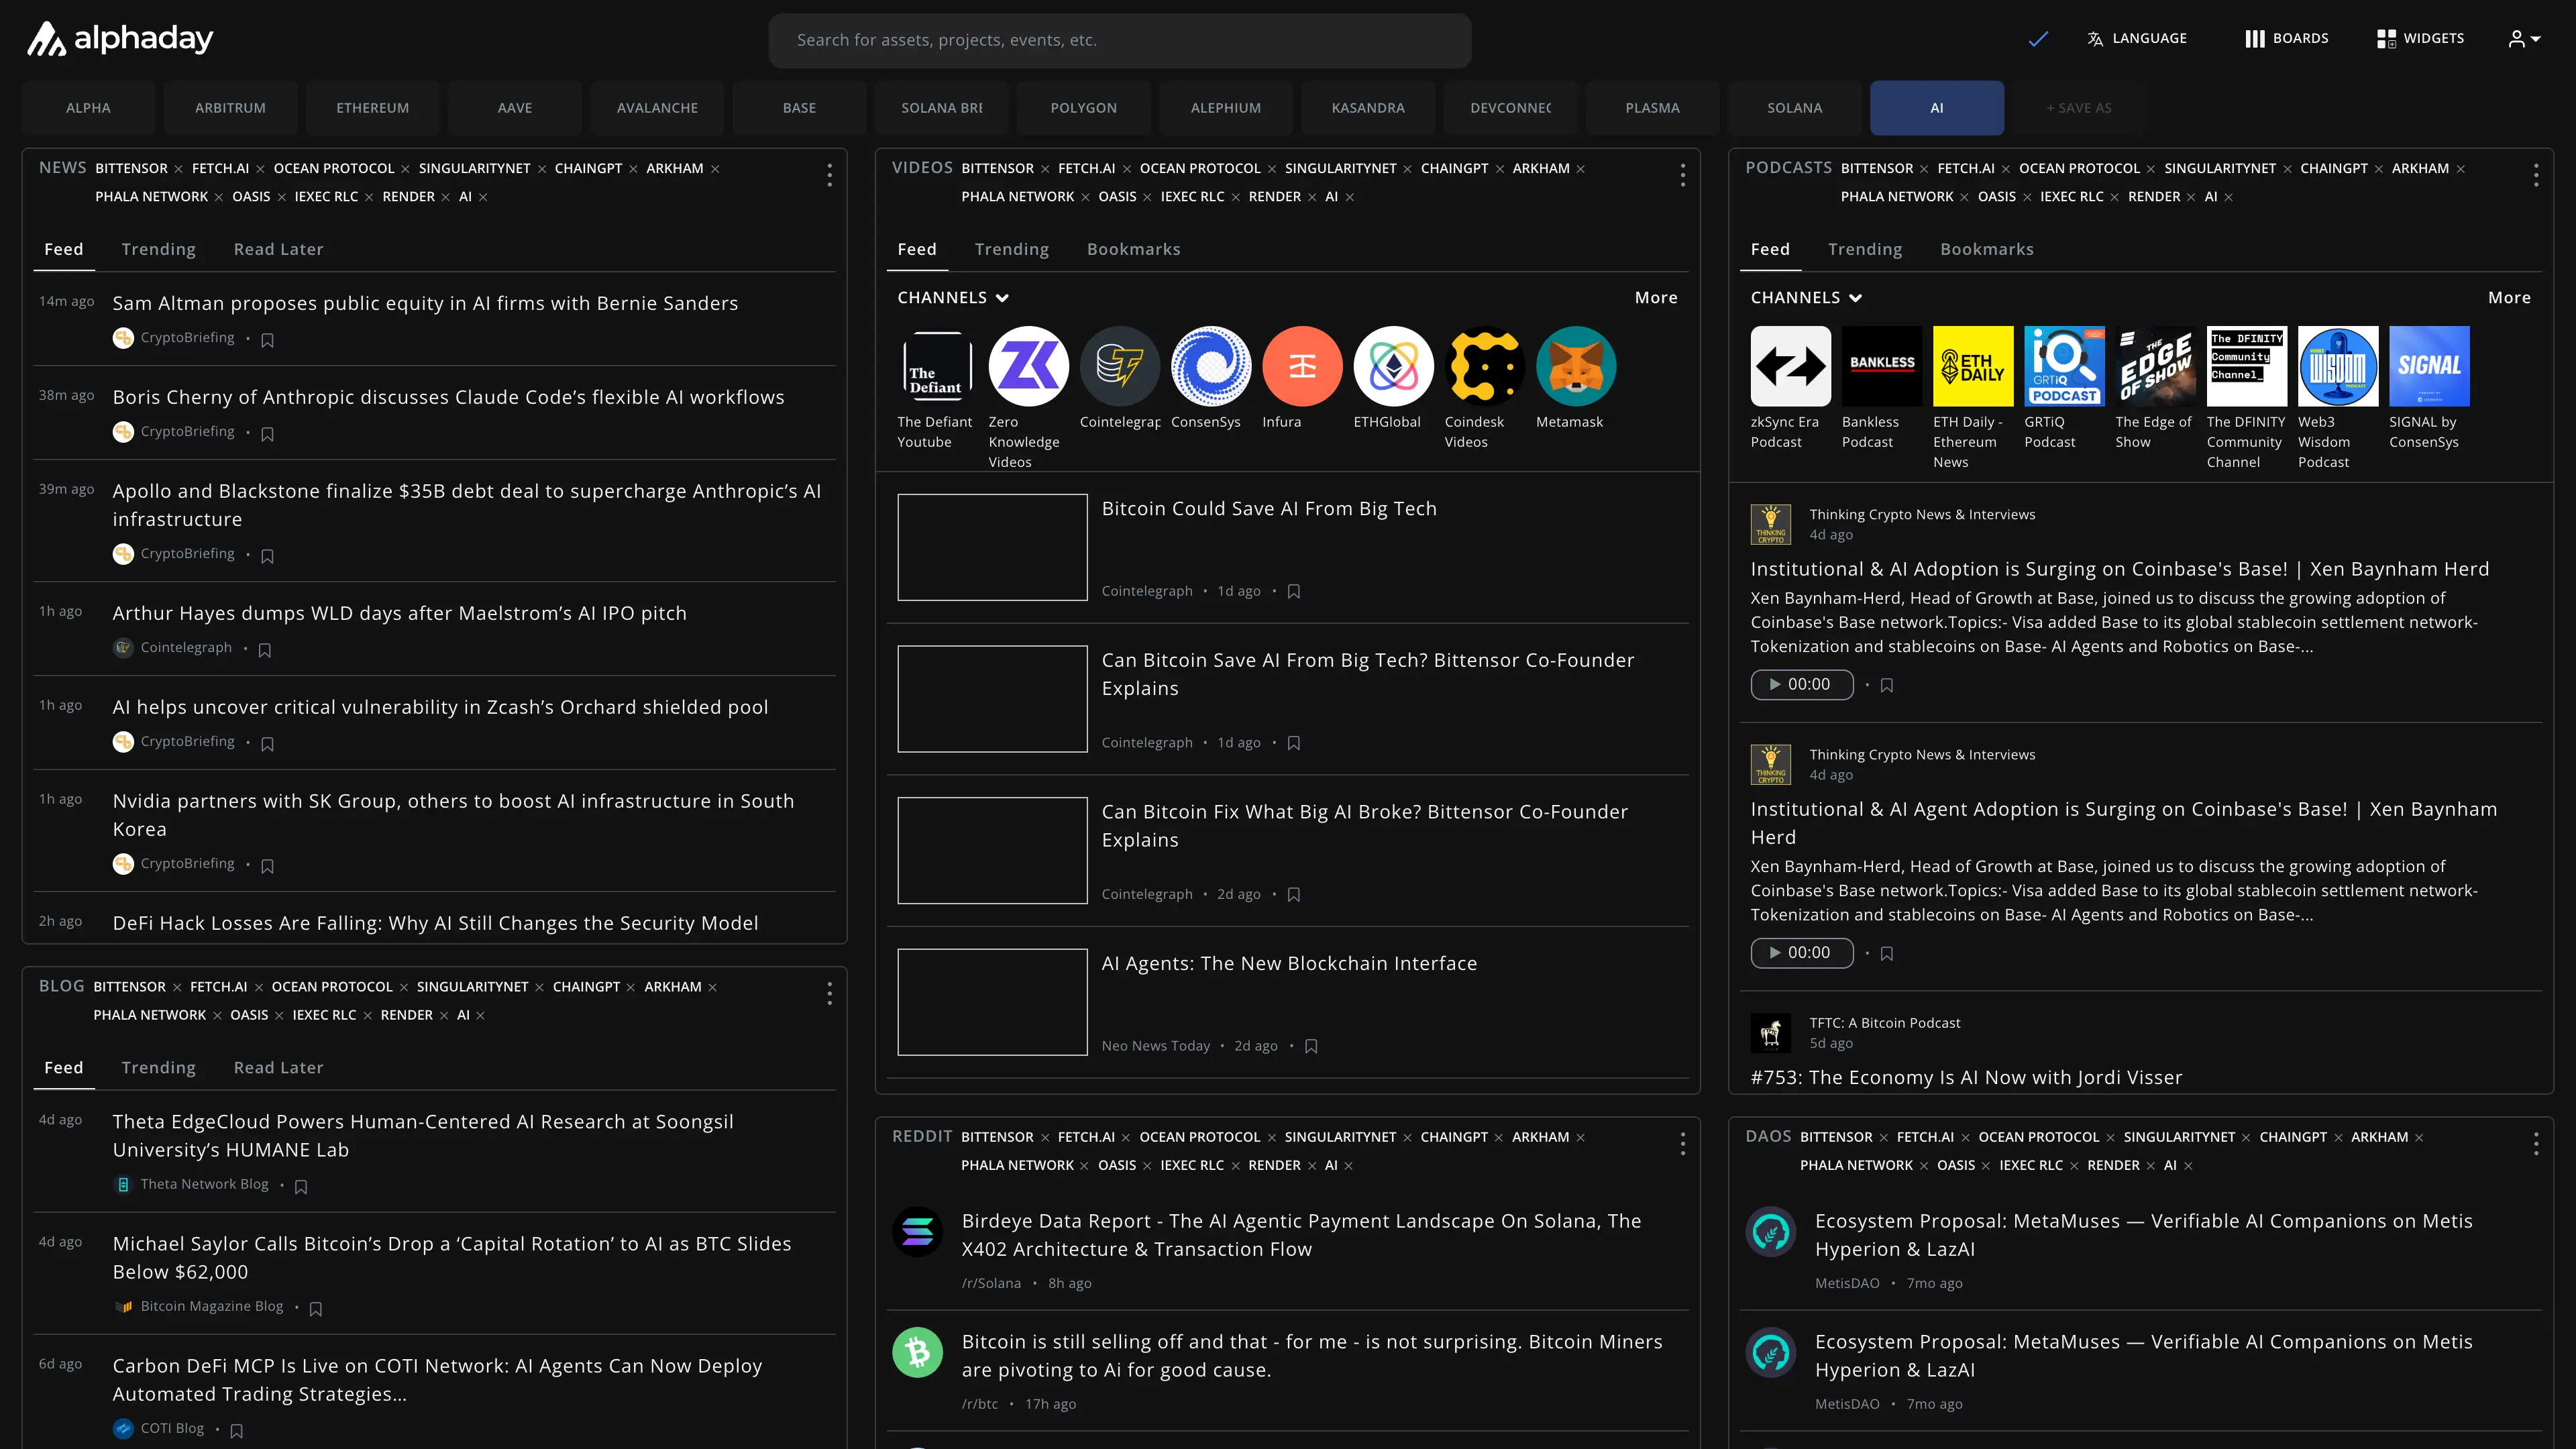Show More podcast channels
The image size is (2576, 1449).
point(2508,297)
